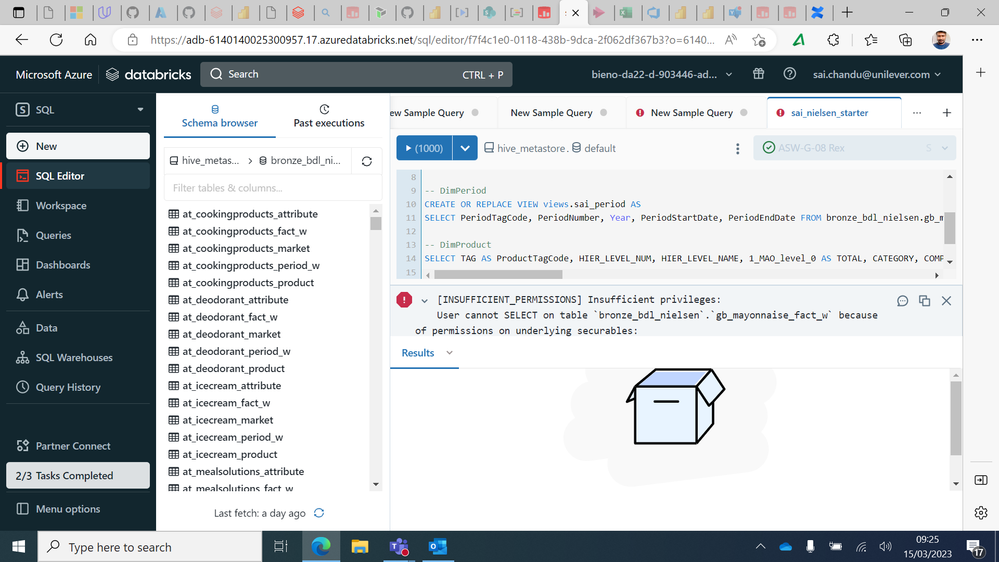Open the ASW-G-08 Rex warehouse selector
Screen dimensions: 999x562
855,148
